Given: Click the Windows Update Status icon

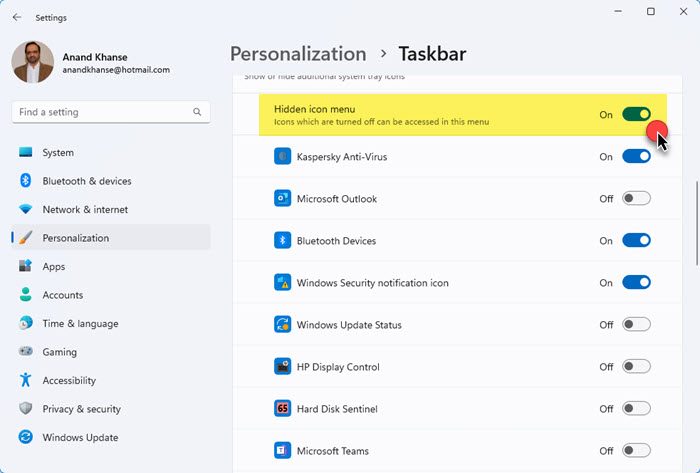Looking at the screenshot, I should point(283,324).
